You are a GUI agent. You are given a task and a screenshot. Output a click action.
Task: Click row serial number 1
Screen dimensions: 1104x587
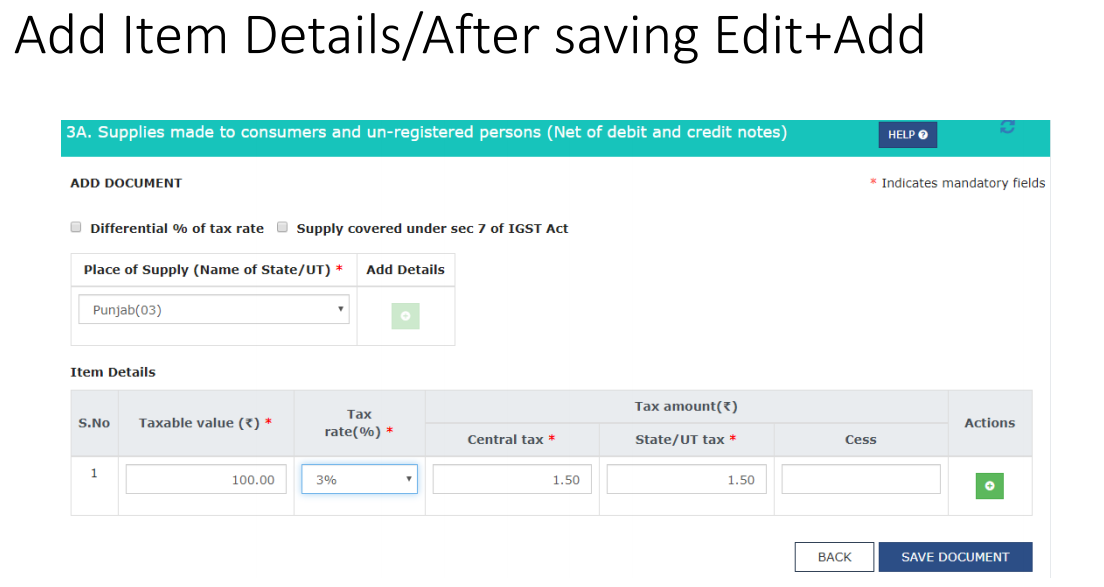coord(94,474)
